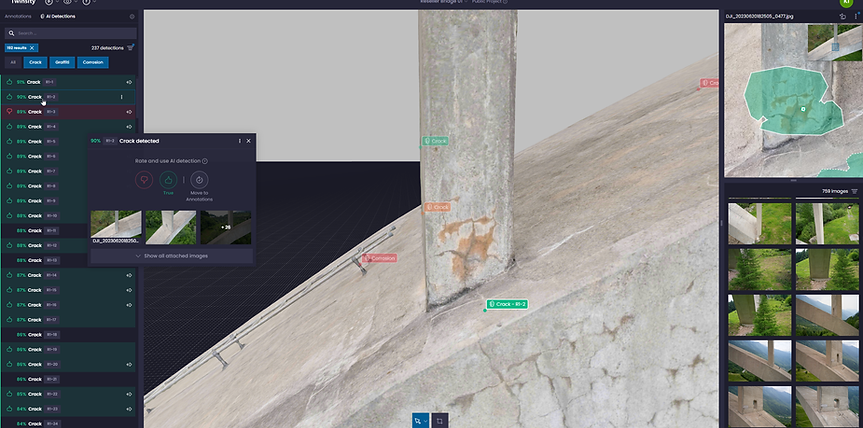The image size is (863, 428).
Task: Select the 87% Crack R1-17 row
Action: 68,320
